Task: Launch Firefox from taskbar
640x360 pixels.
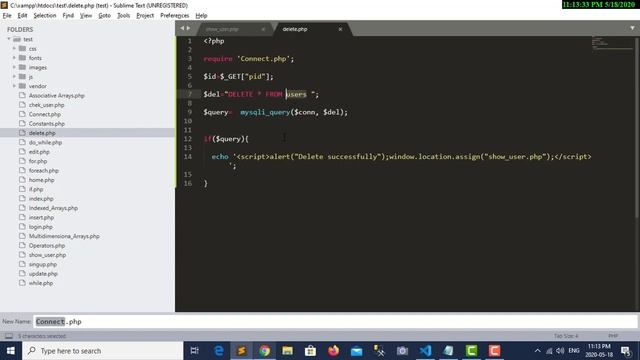Action: coord(333,351)
